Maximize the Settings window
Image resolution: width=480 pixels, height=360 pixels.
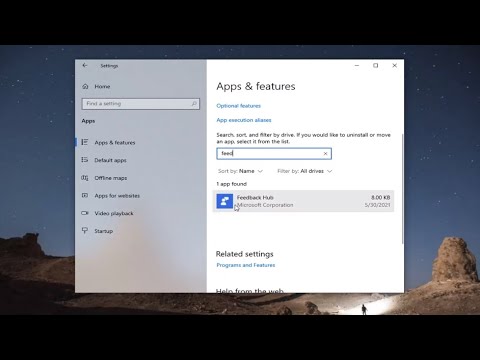tap(376, 66)
